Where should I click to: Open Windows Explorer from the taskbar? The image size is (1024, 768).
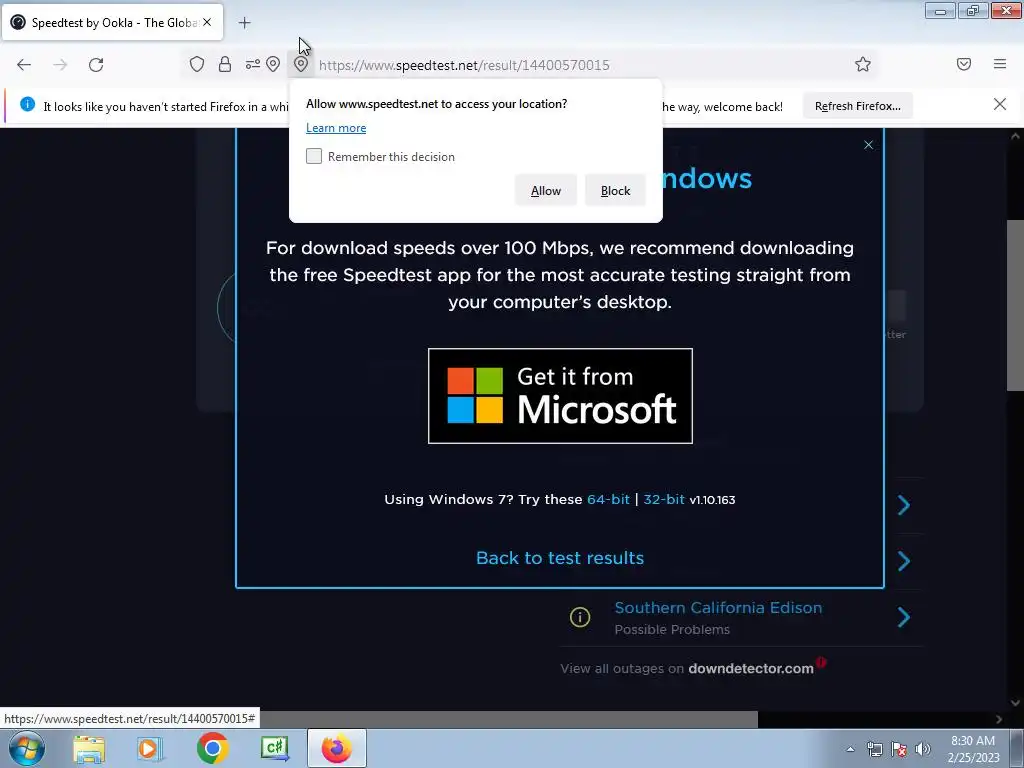click(89, 748)
